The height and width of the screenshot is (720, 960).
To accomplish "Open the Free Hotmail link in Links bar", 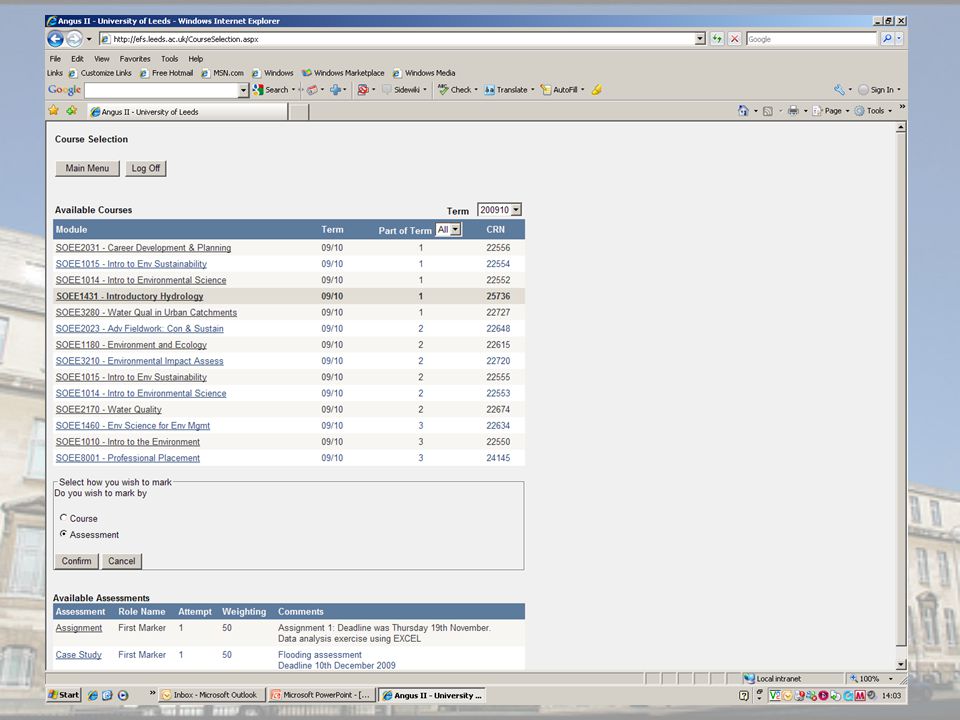I will (x=167, y=73).
